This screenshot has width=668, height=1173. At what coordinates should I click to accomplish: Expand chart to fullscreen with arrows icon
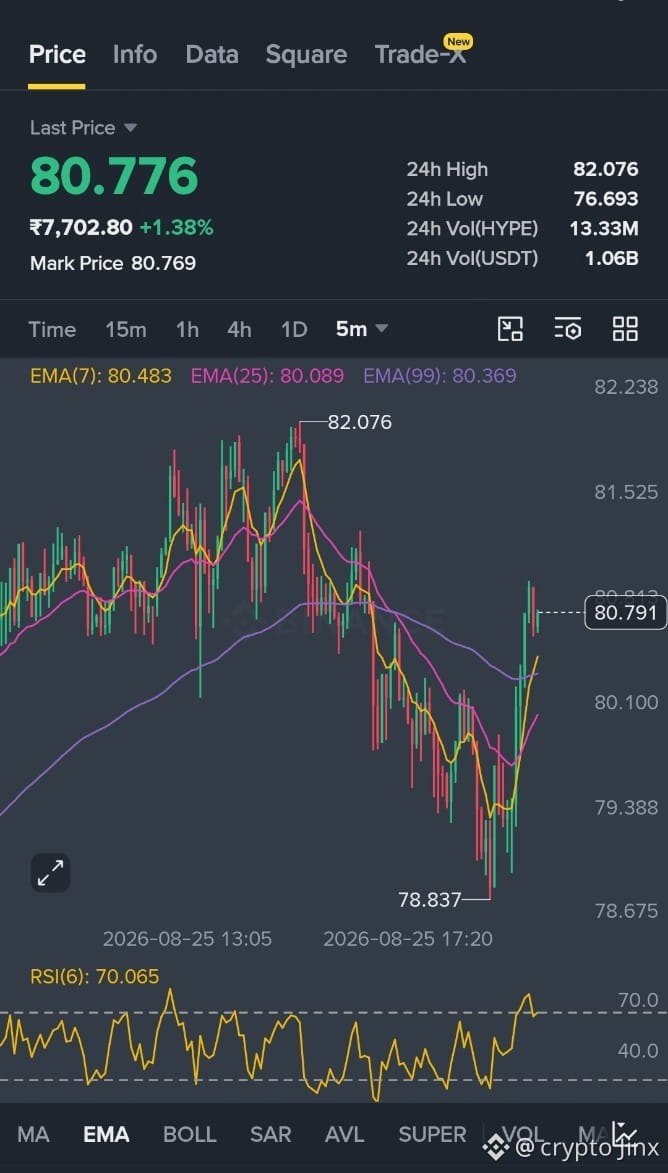[50, 872]
